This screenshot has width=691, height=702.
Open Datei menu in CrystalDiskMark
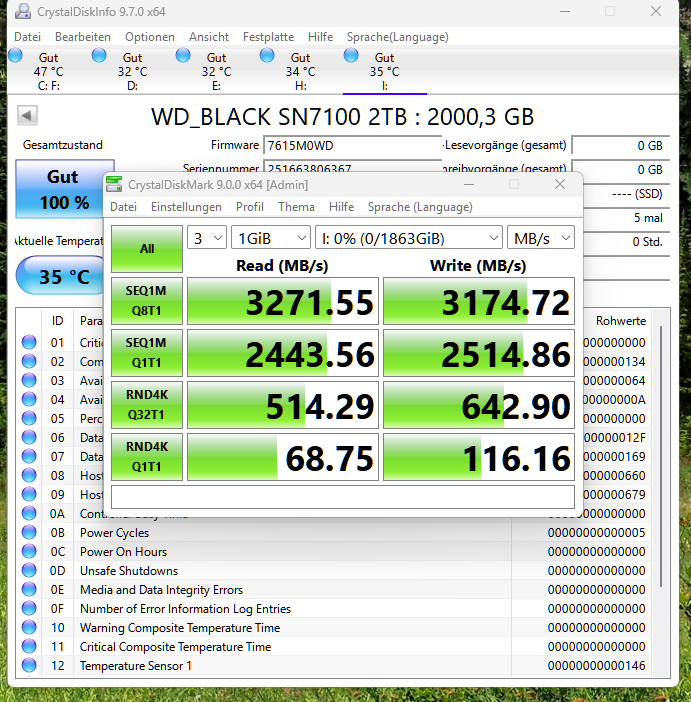[x=123, y=207]
